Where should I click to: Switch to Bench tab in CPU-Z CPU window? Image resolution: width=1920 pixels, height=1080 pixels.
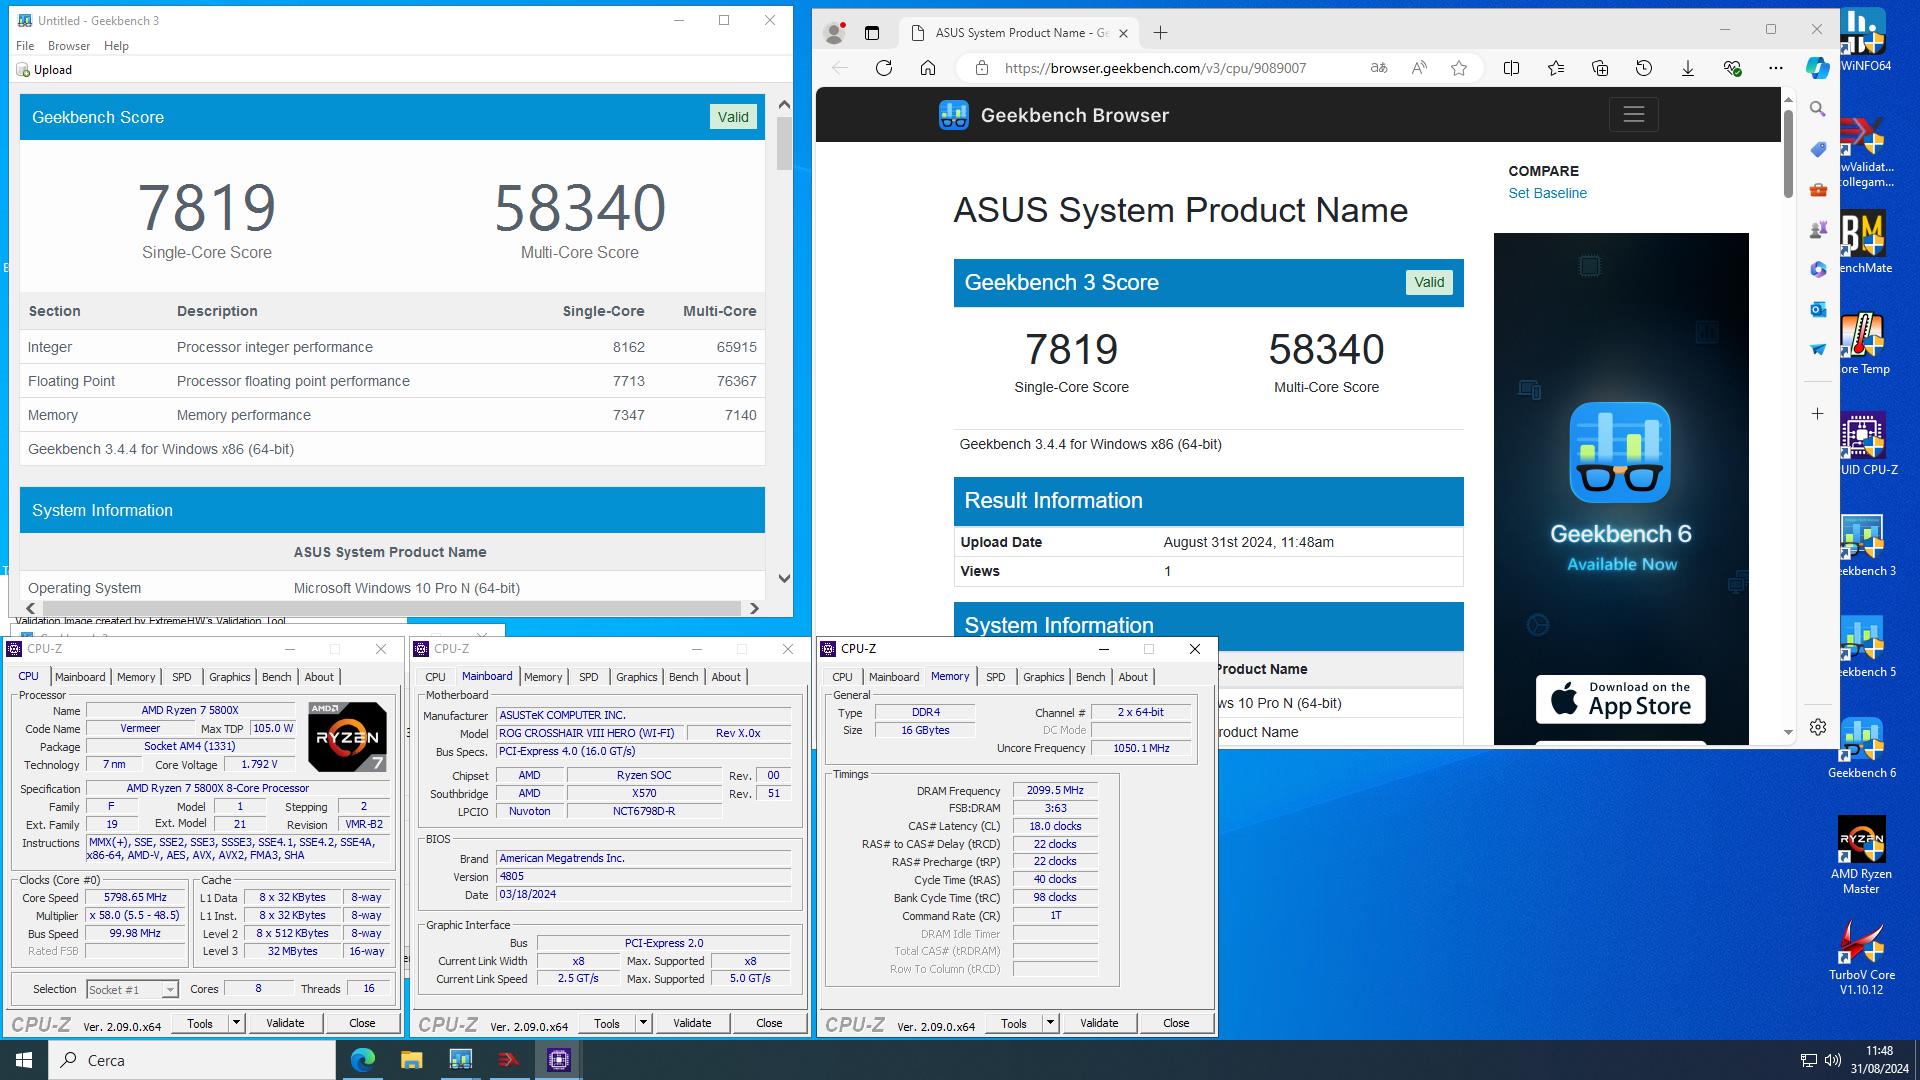[277, 677]
